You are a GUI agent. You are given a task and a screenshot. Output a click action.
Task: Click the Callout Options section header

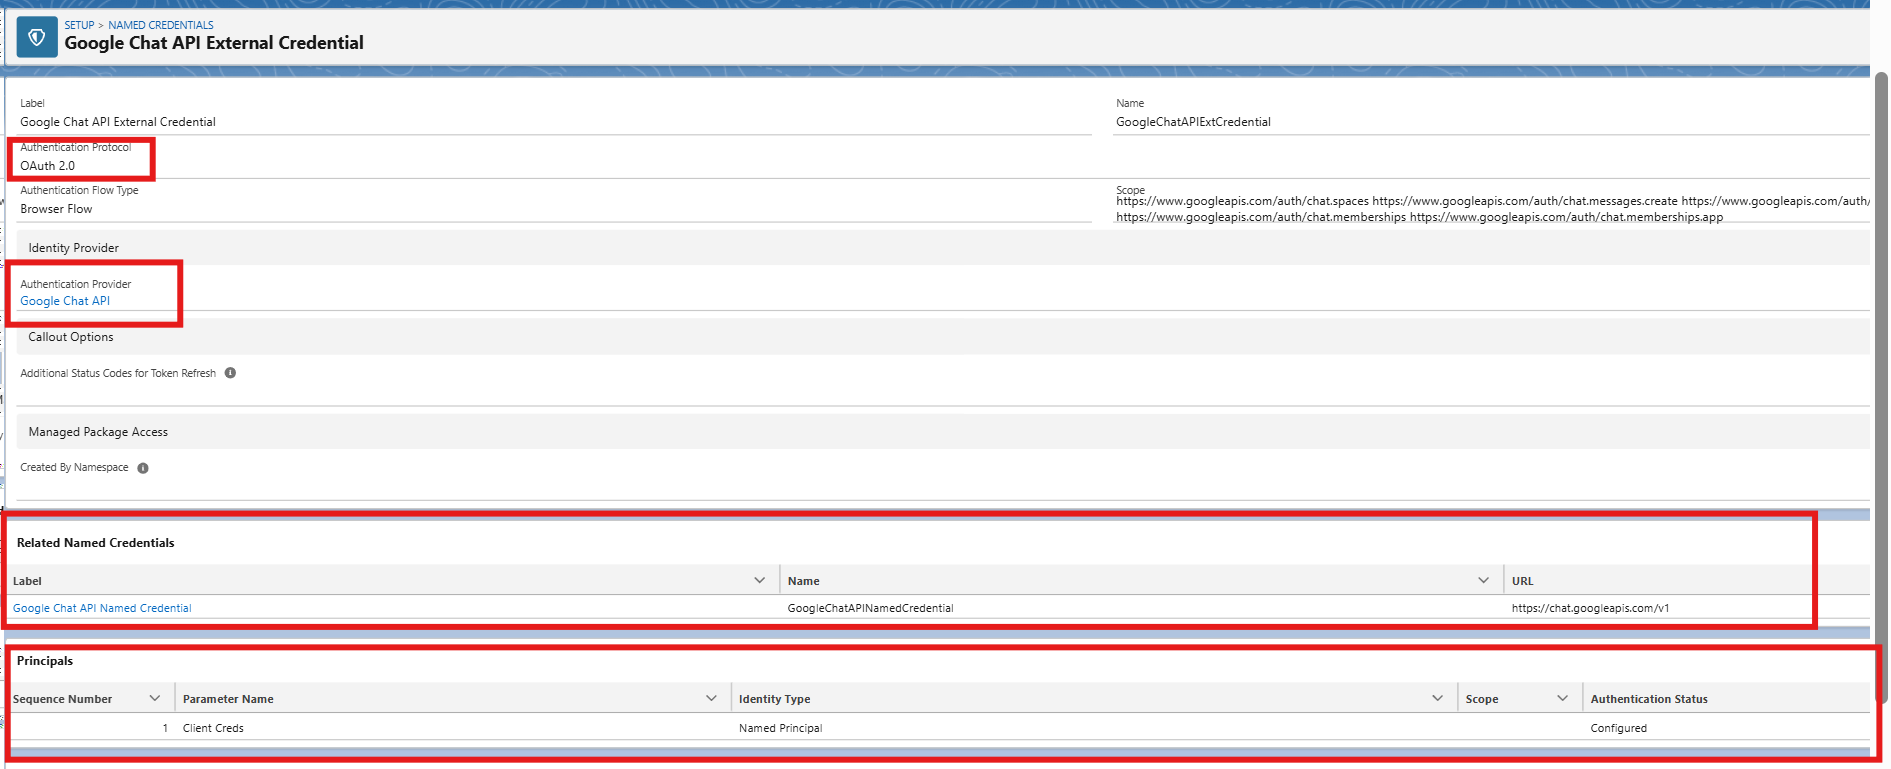[943, 337]
